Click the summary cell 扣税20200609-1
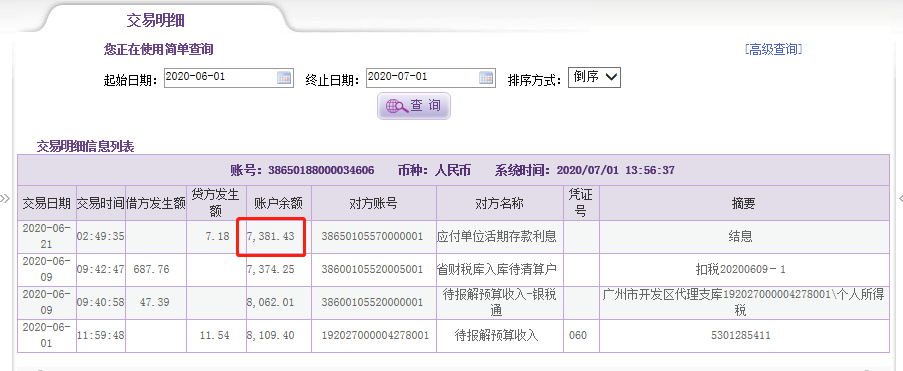 (741, 270)
